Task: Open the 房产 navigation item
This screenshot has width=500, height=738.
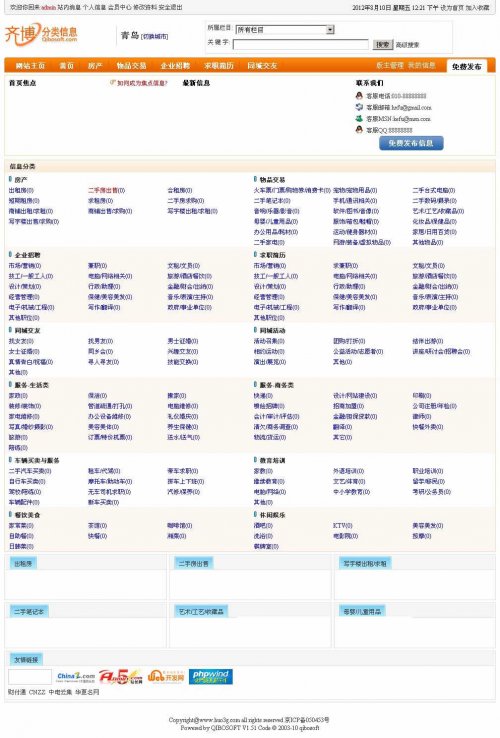Action: pos(95,65)
